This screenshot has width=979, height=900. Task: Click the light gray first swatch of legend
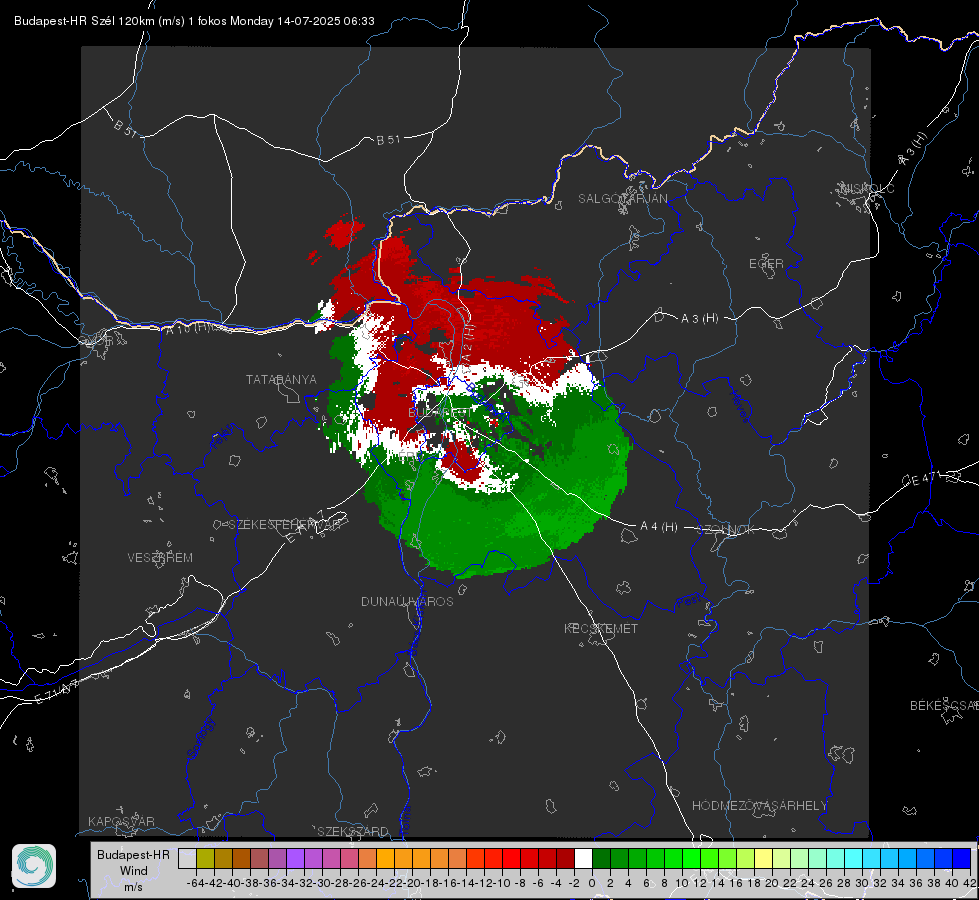tap(187, 859)
